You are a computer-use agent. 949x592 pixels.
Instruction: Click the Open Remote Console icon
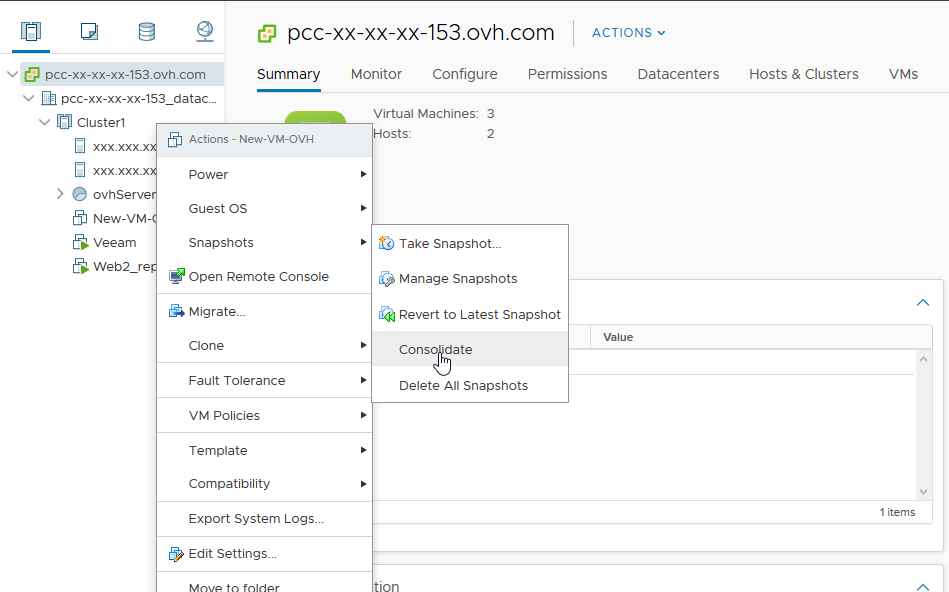tap(177, 276)
